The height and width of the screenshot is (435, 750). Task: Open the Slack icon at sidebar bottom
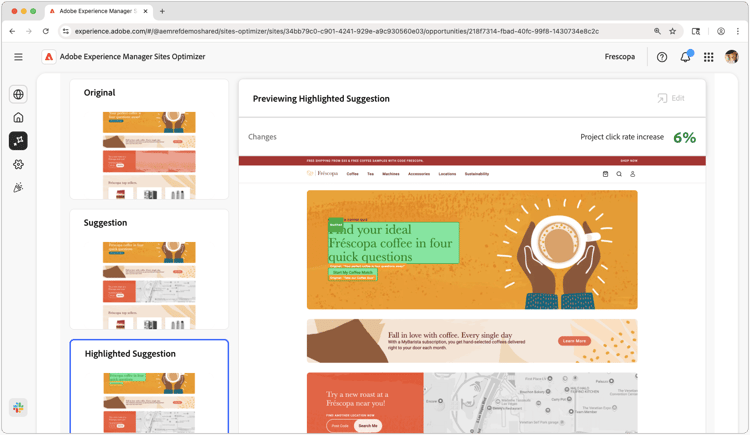tap(18, 408)
